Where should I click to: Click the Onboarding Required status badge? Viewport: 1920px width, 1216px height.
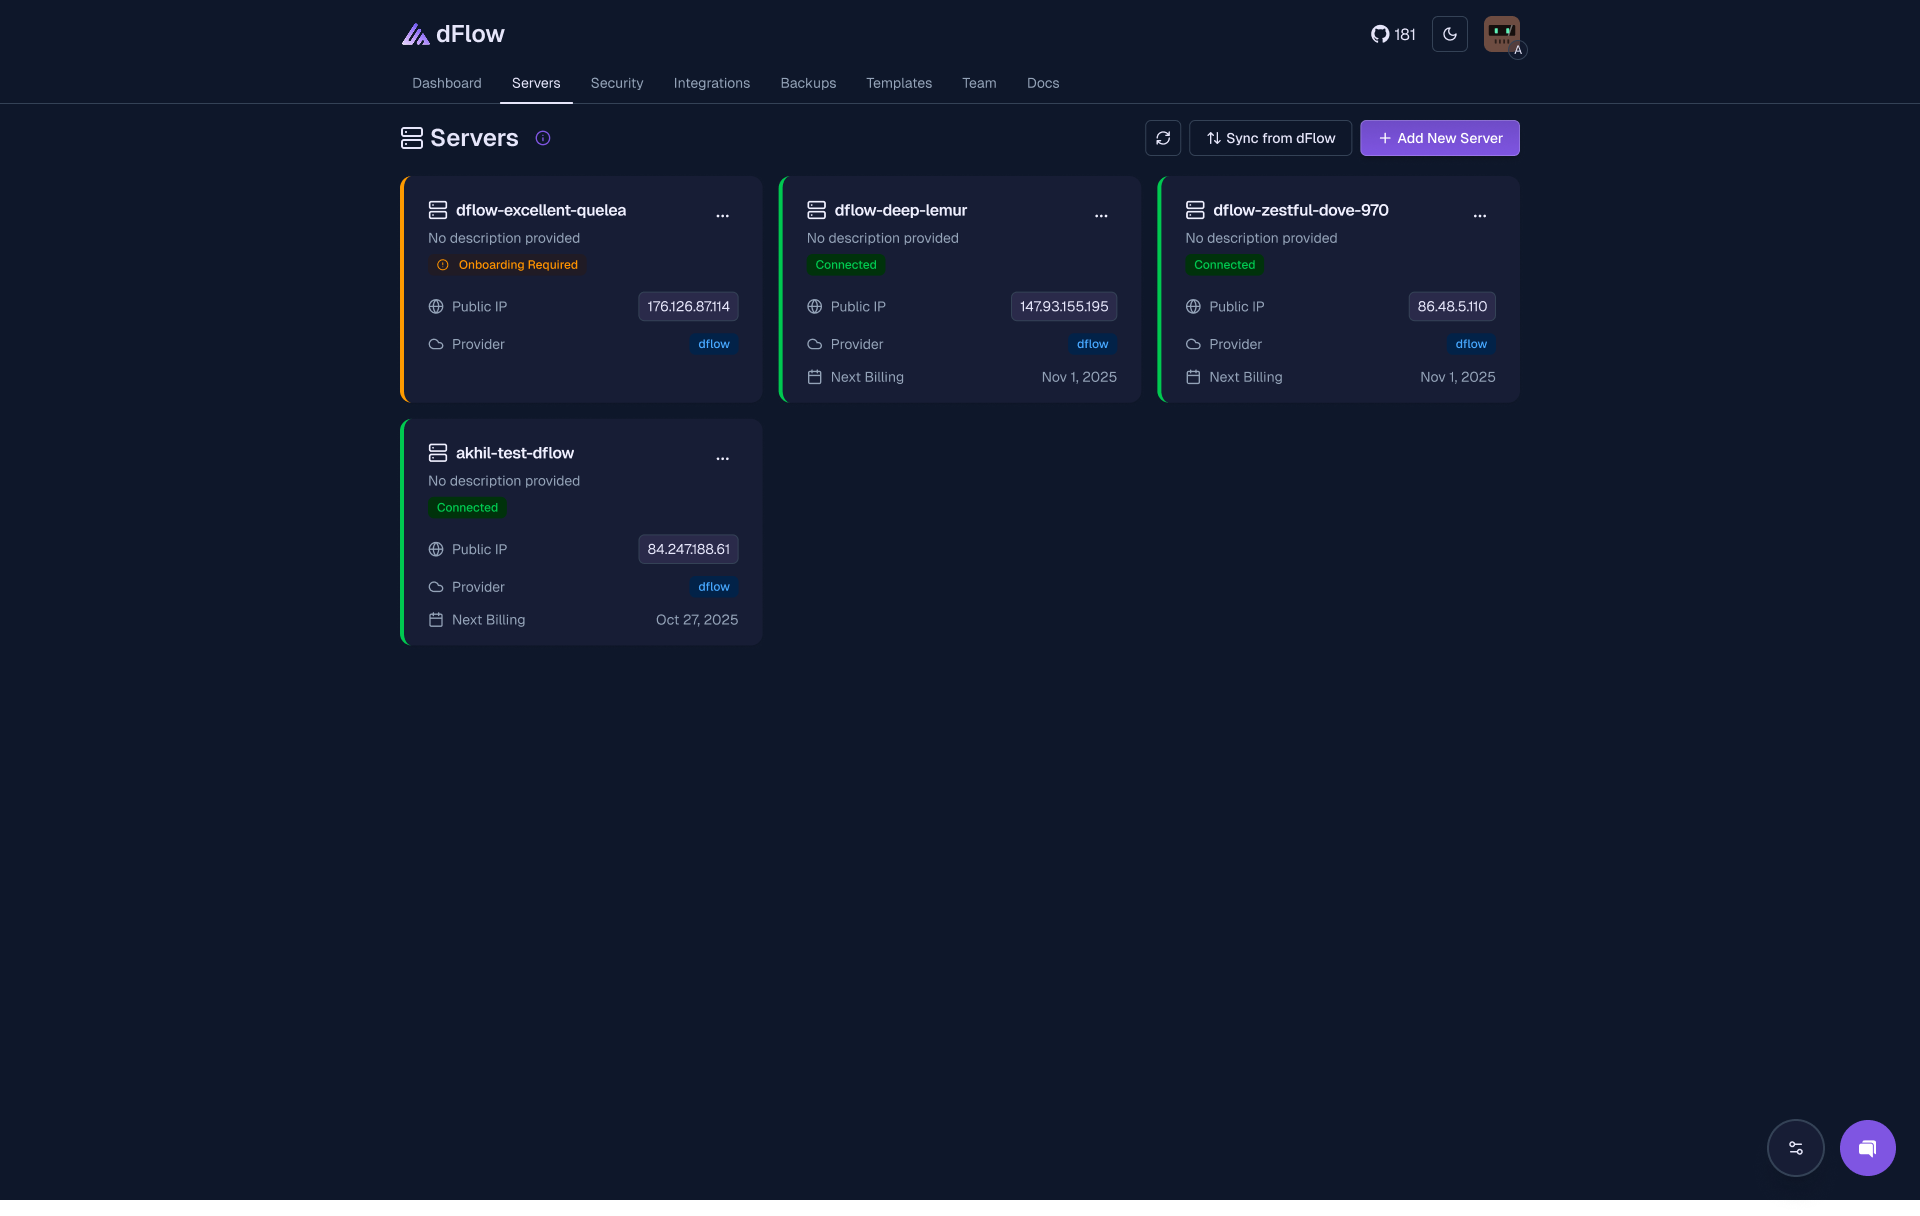pos(508,265)
